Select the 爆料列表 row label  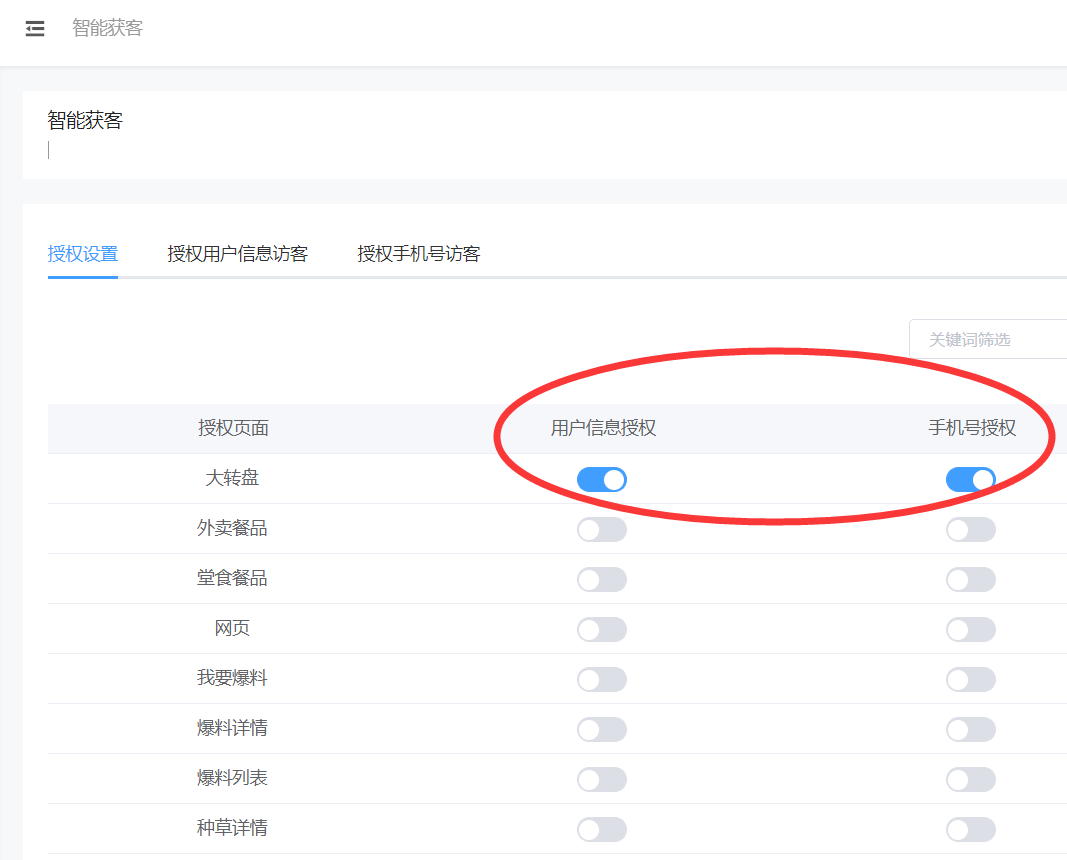tap(232, 778)
